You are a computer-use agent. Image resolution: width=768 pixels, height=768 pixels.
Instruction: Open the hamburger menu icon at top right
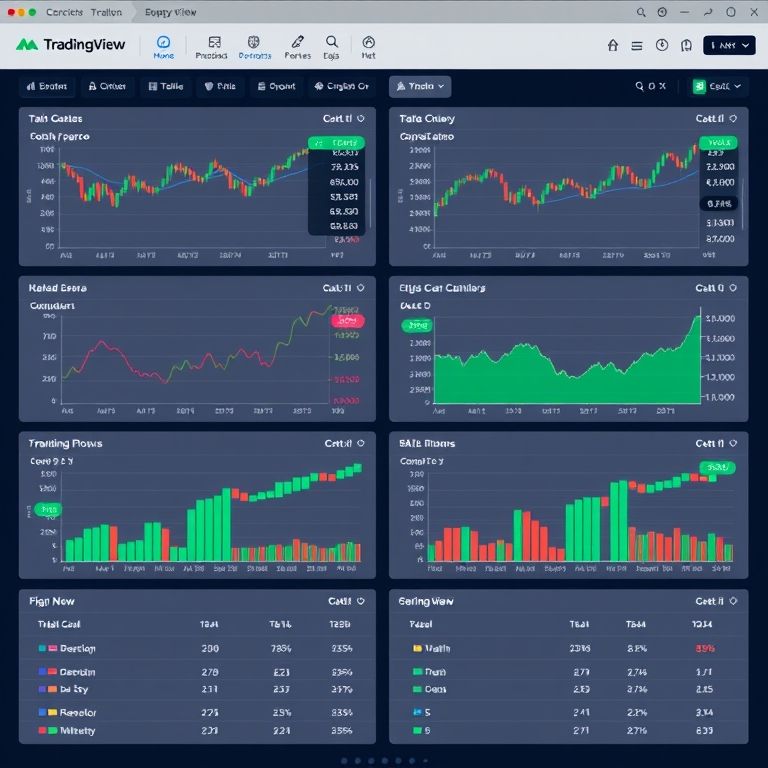(x=637, y=46)
